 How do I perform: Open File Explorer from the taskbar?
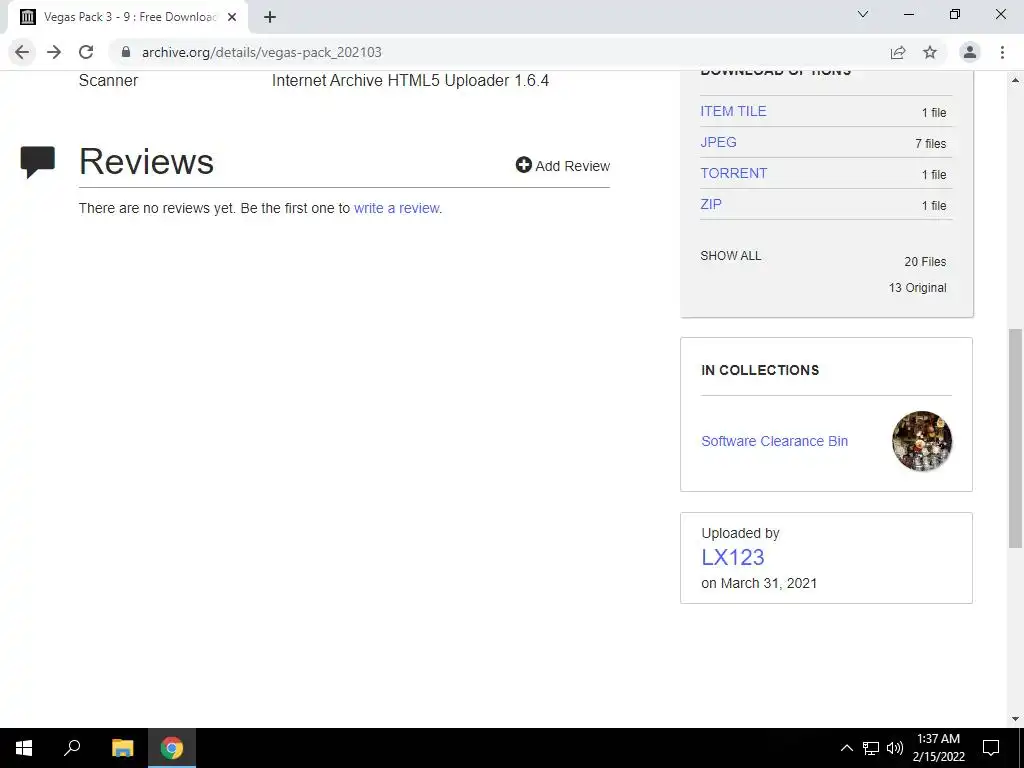pyautogui.click(x=122, y=748)
